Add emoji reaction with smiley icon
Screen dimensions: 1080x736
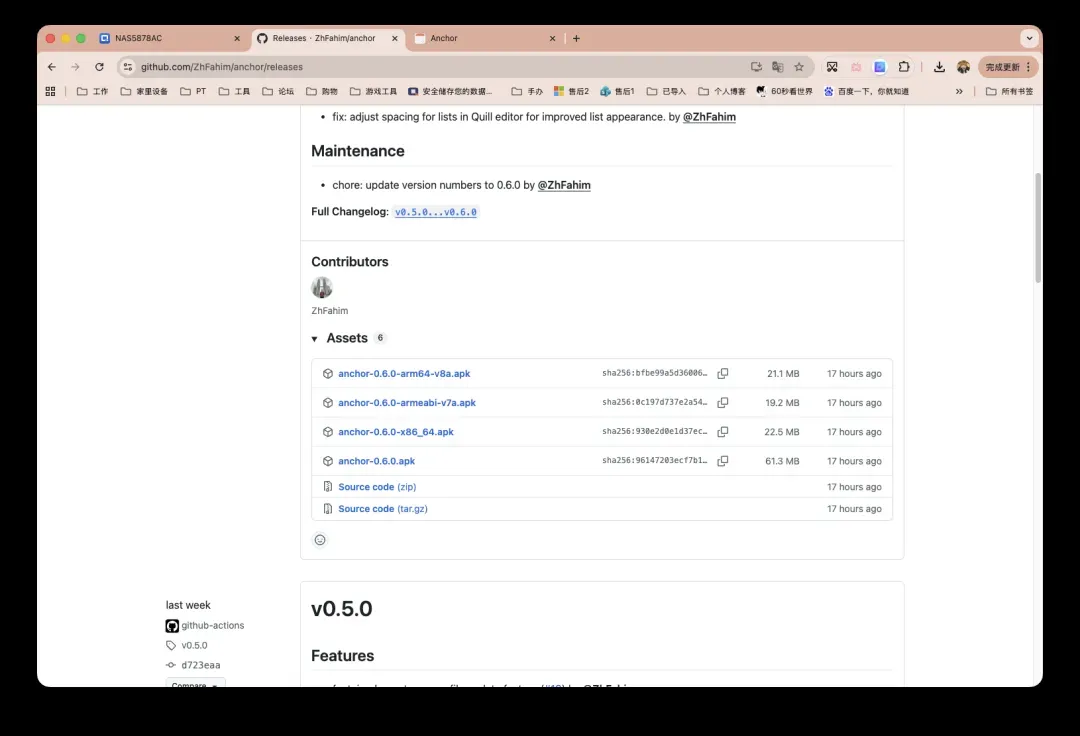[x=320, y=540]
